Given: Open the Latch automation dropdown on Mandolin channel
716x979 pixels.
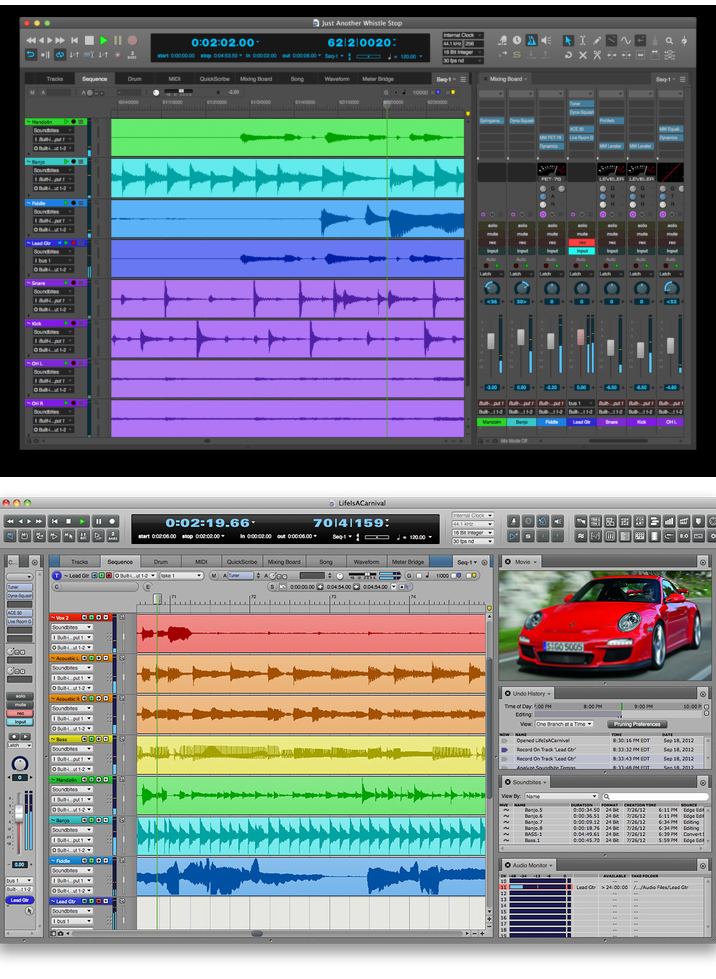Looking at the screenshot, I should (491, 274).
